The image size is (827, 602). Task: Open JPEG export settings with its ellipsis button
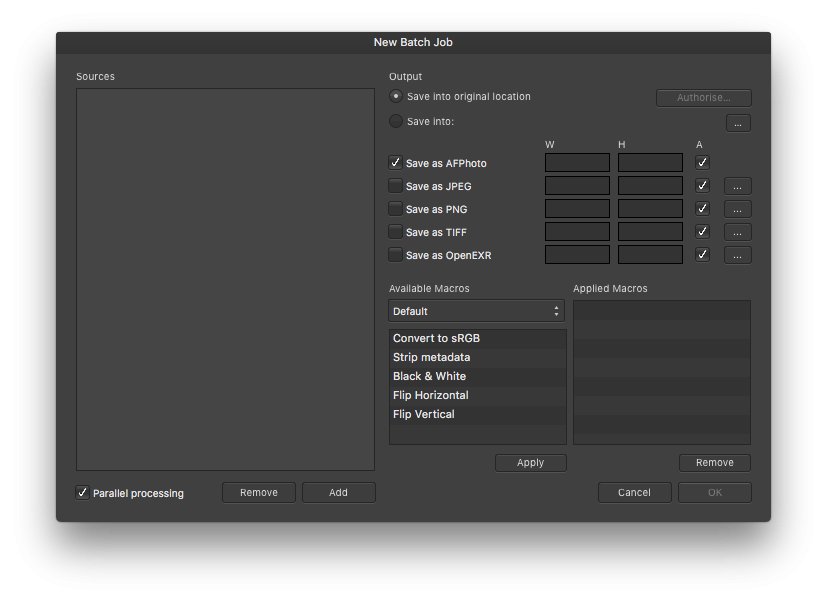coord(737,185)
